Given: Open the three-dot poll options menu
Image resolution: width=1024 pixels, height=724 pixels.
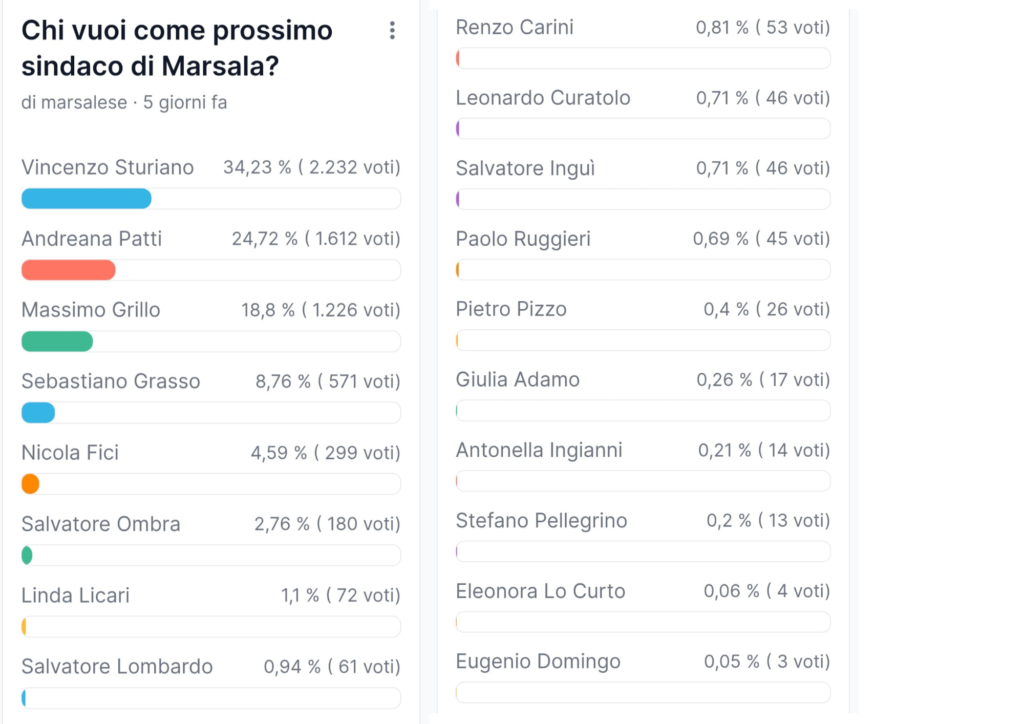Looking at the screenshot, I should coord(392,31).
